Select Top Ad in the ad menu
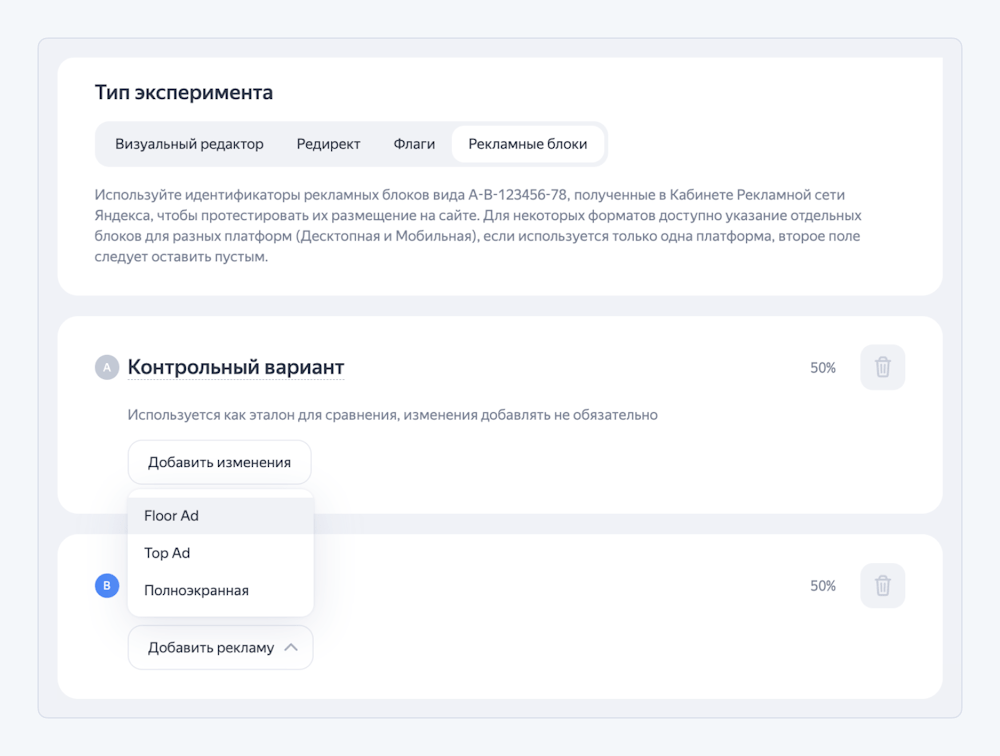This screenshot has height=756, width=1000. click(167, 553)
